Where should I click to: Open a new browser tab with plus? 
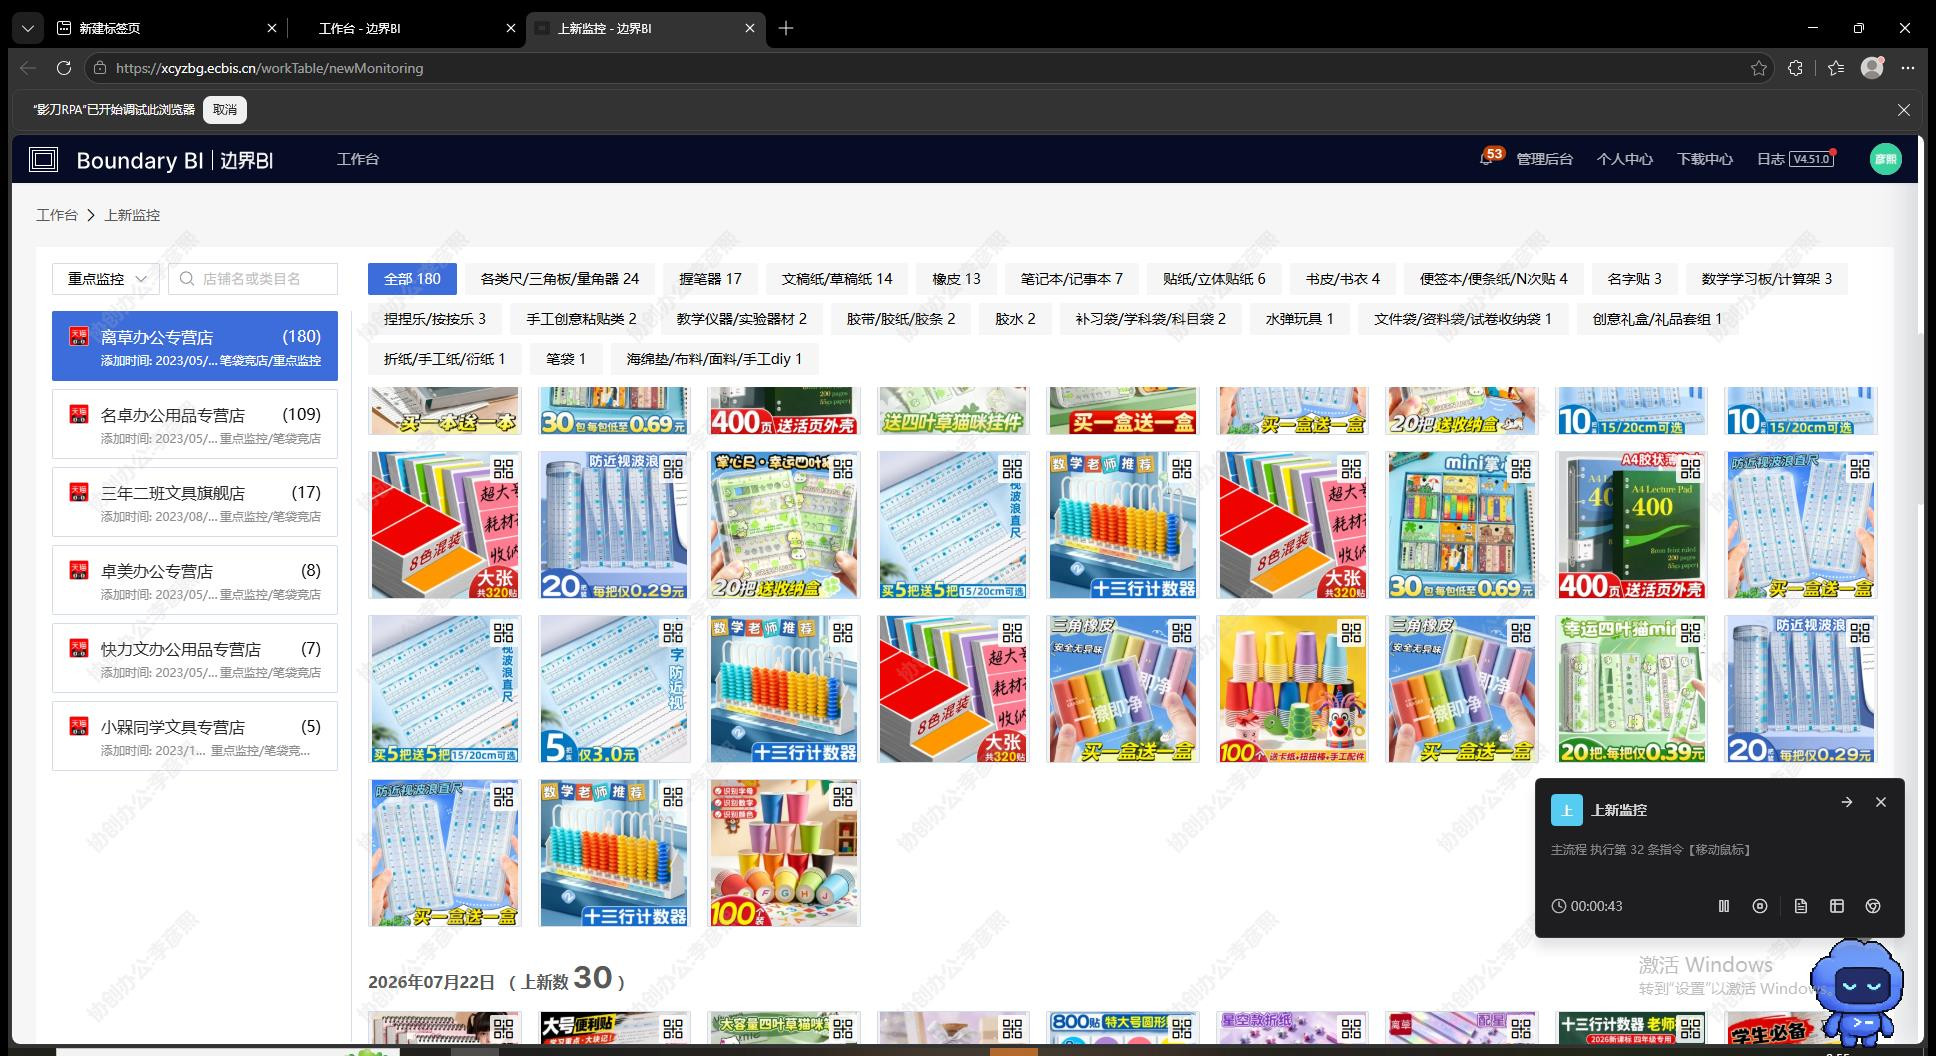point(786,28)
